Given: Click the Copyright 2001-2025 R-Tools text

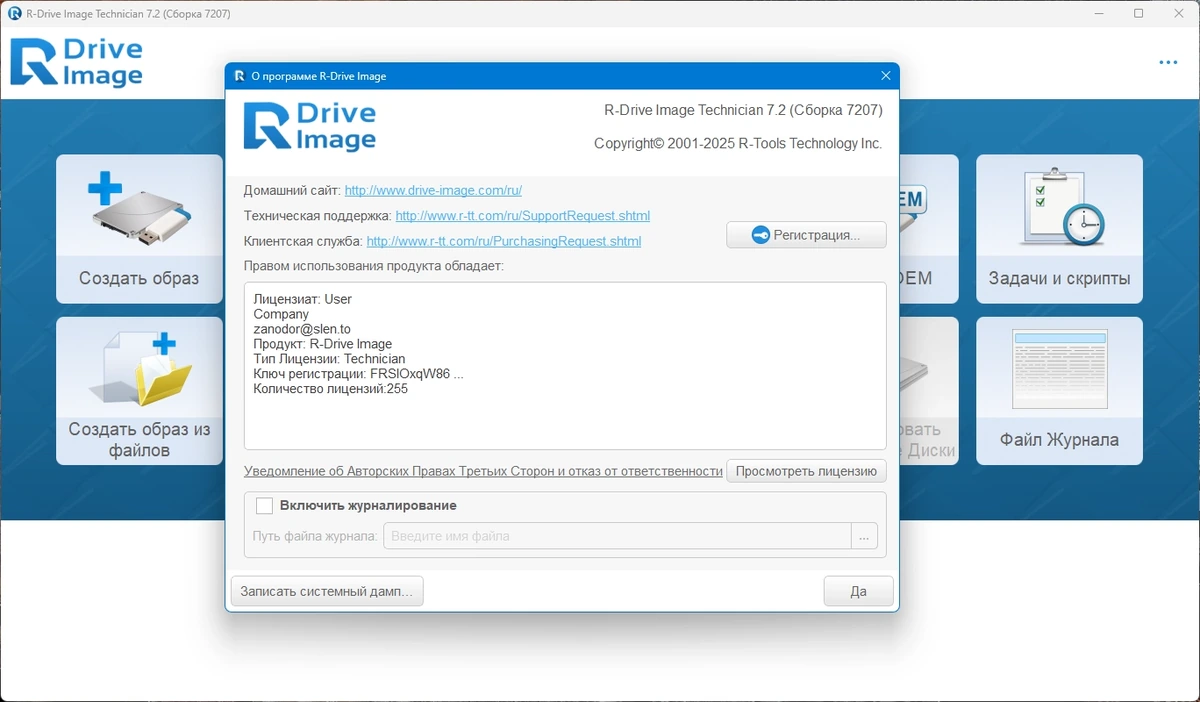Looking at the screenshot, I should point(738,143).
